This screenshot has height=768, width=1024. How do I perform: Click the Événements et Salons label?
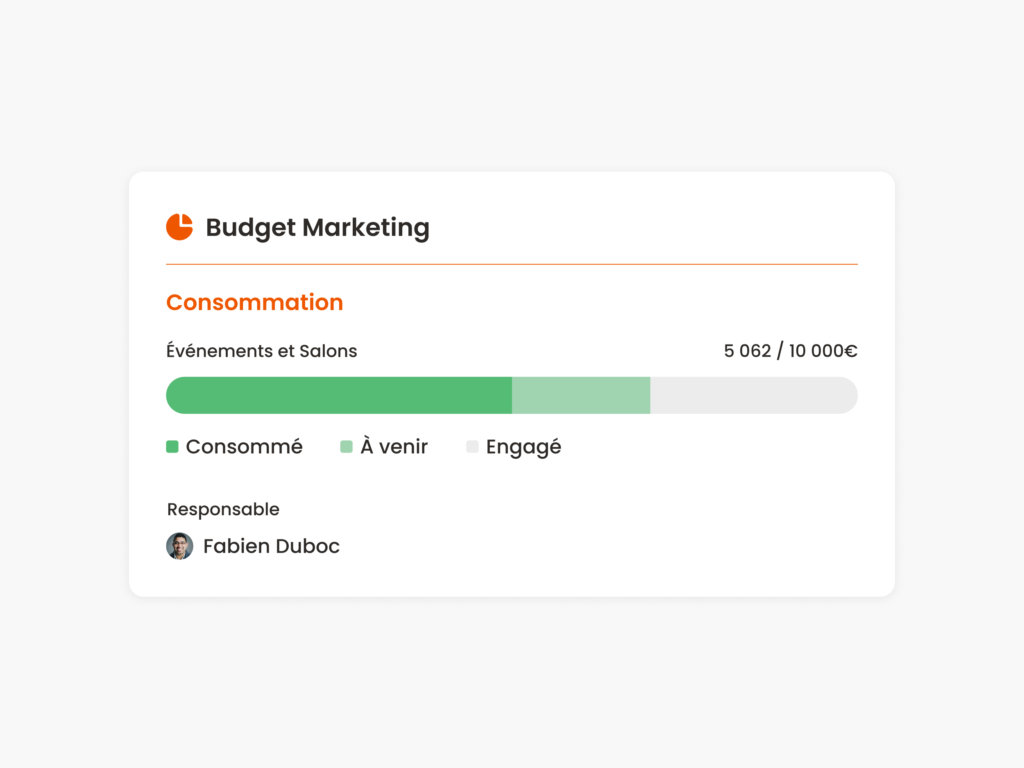(x=261, y=351)
